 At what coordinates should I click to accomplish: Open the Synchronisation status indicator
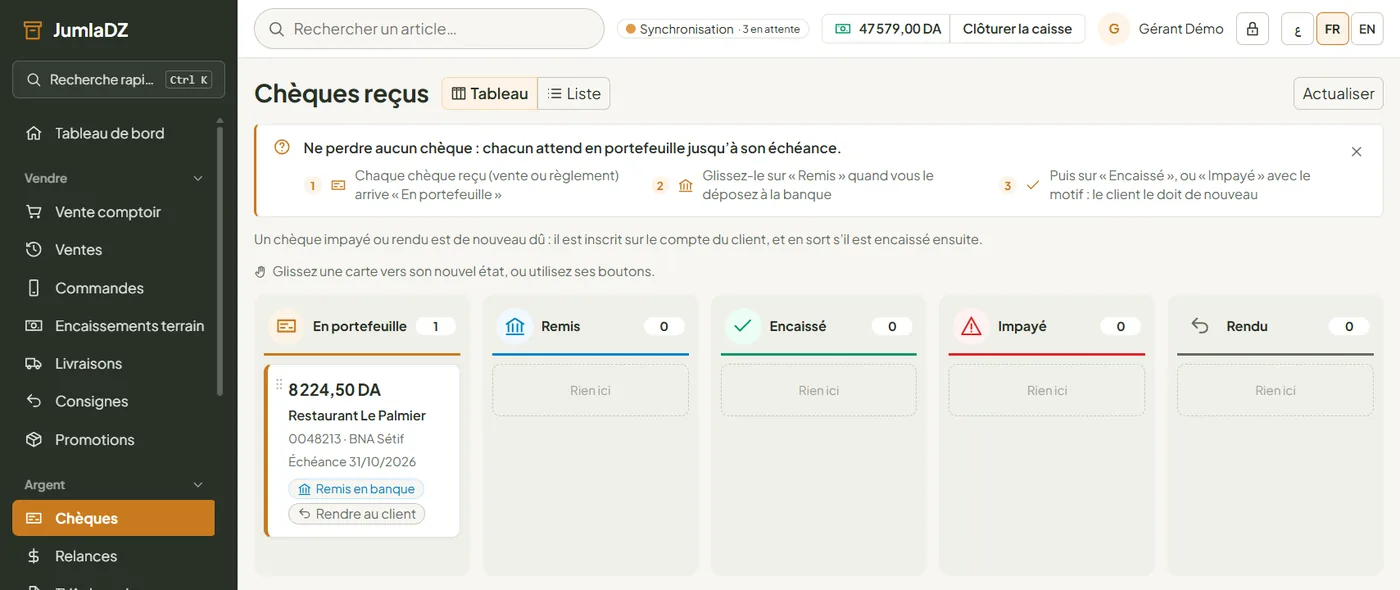712,29
